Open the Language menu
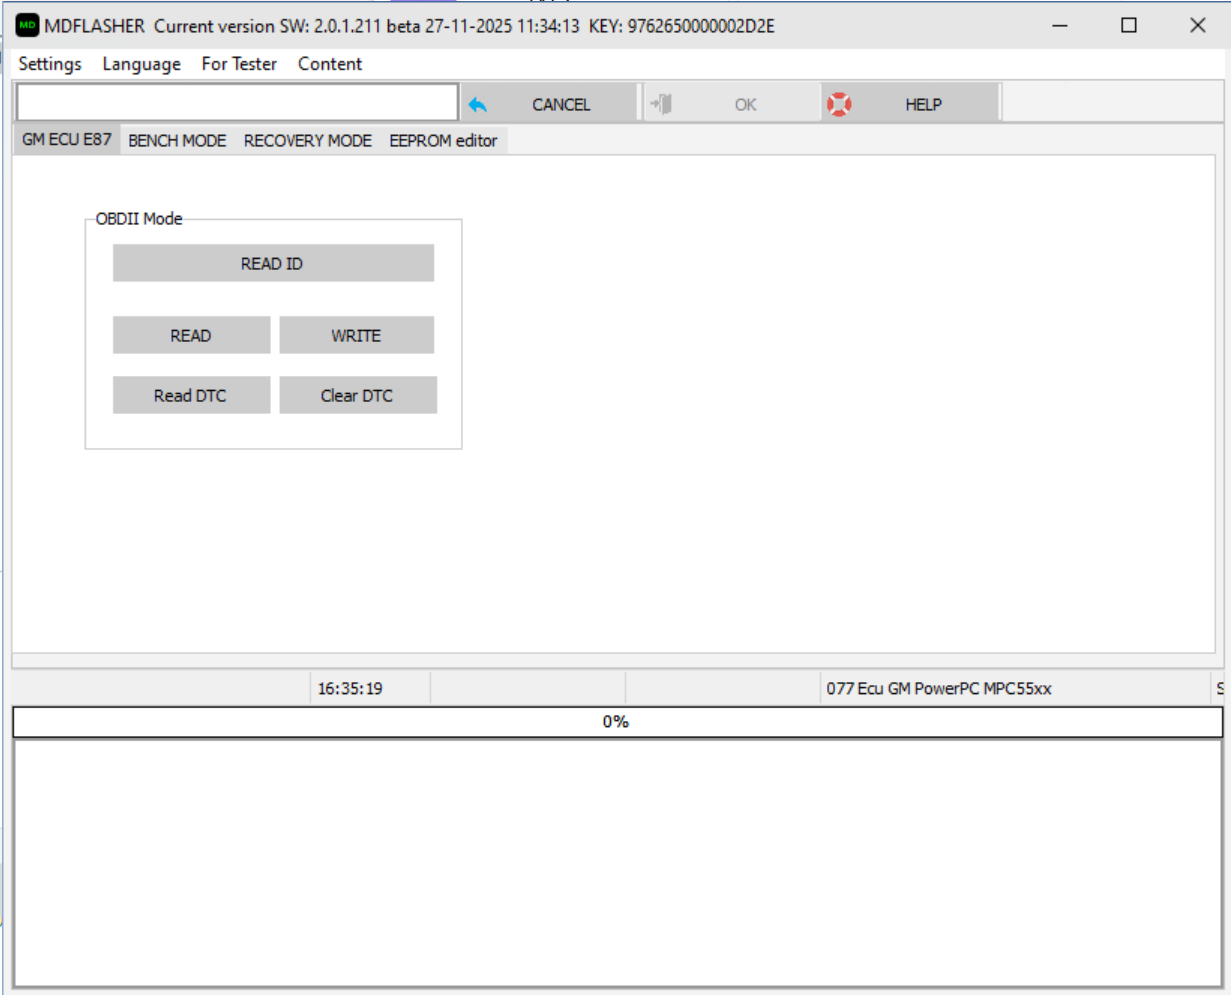Image resolution: width=1231 pixels, height=995 pixels. (x=141, y=64)
